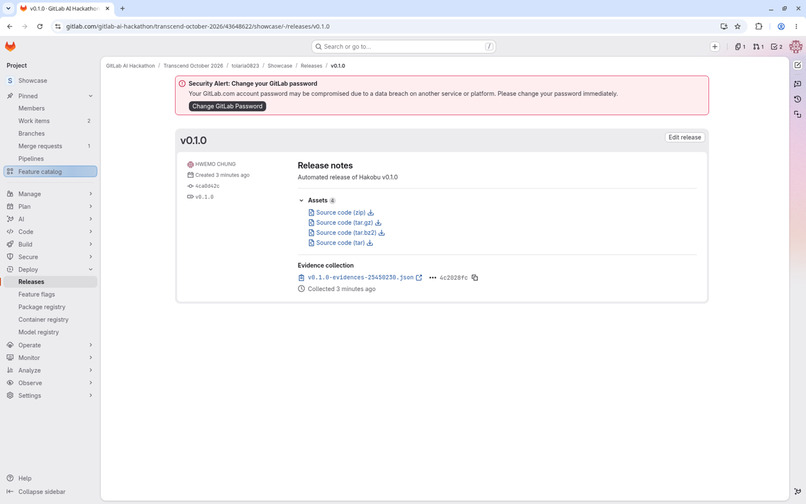Viewport: 806px width, 504px height.
Task: Click the GitLab fox logo
Action: click(10, 46)
